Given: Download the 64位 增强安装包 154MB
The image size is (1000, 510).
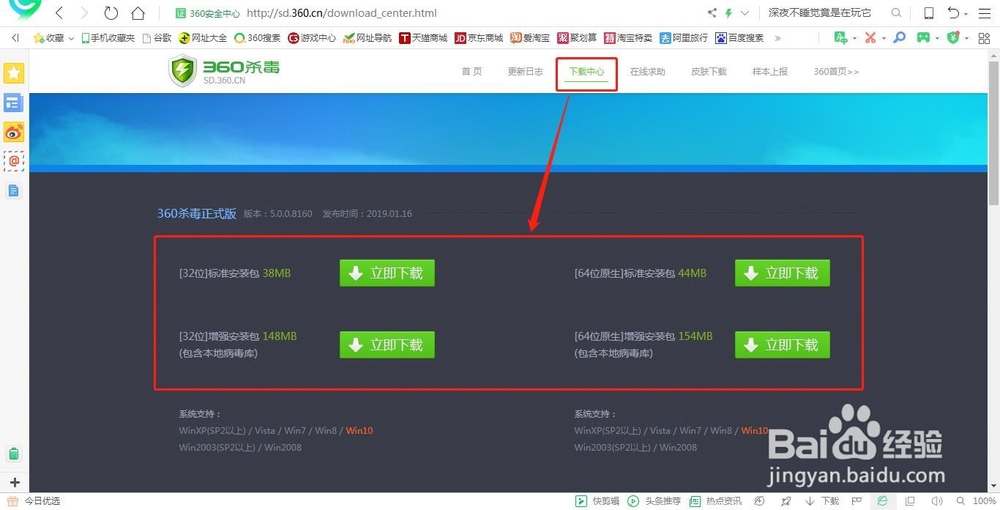Looking at the screenshot, I should coord(783,345).
